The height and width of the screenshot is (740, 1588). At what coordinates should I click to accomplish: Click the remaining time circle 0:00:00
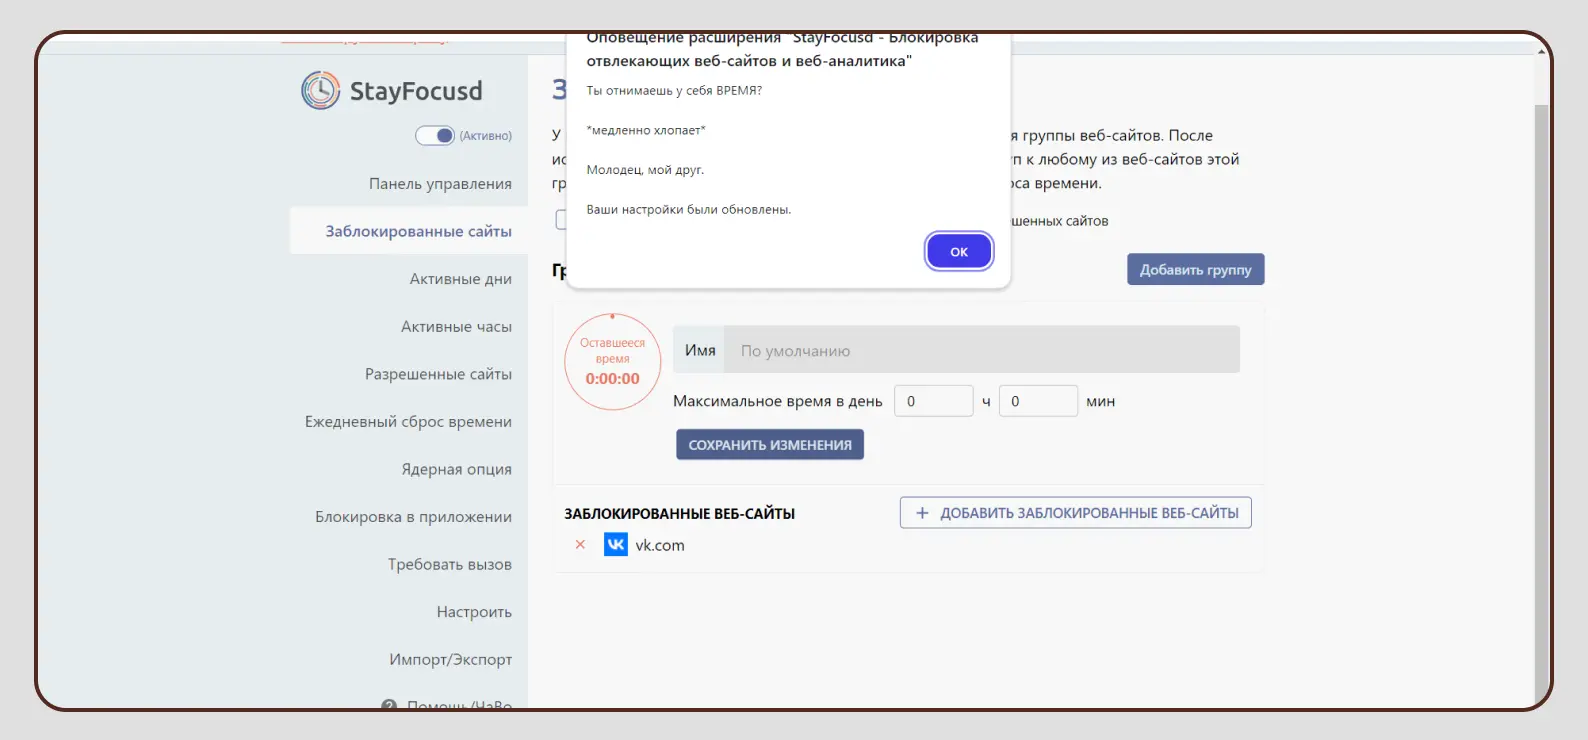coord(612,362)
